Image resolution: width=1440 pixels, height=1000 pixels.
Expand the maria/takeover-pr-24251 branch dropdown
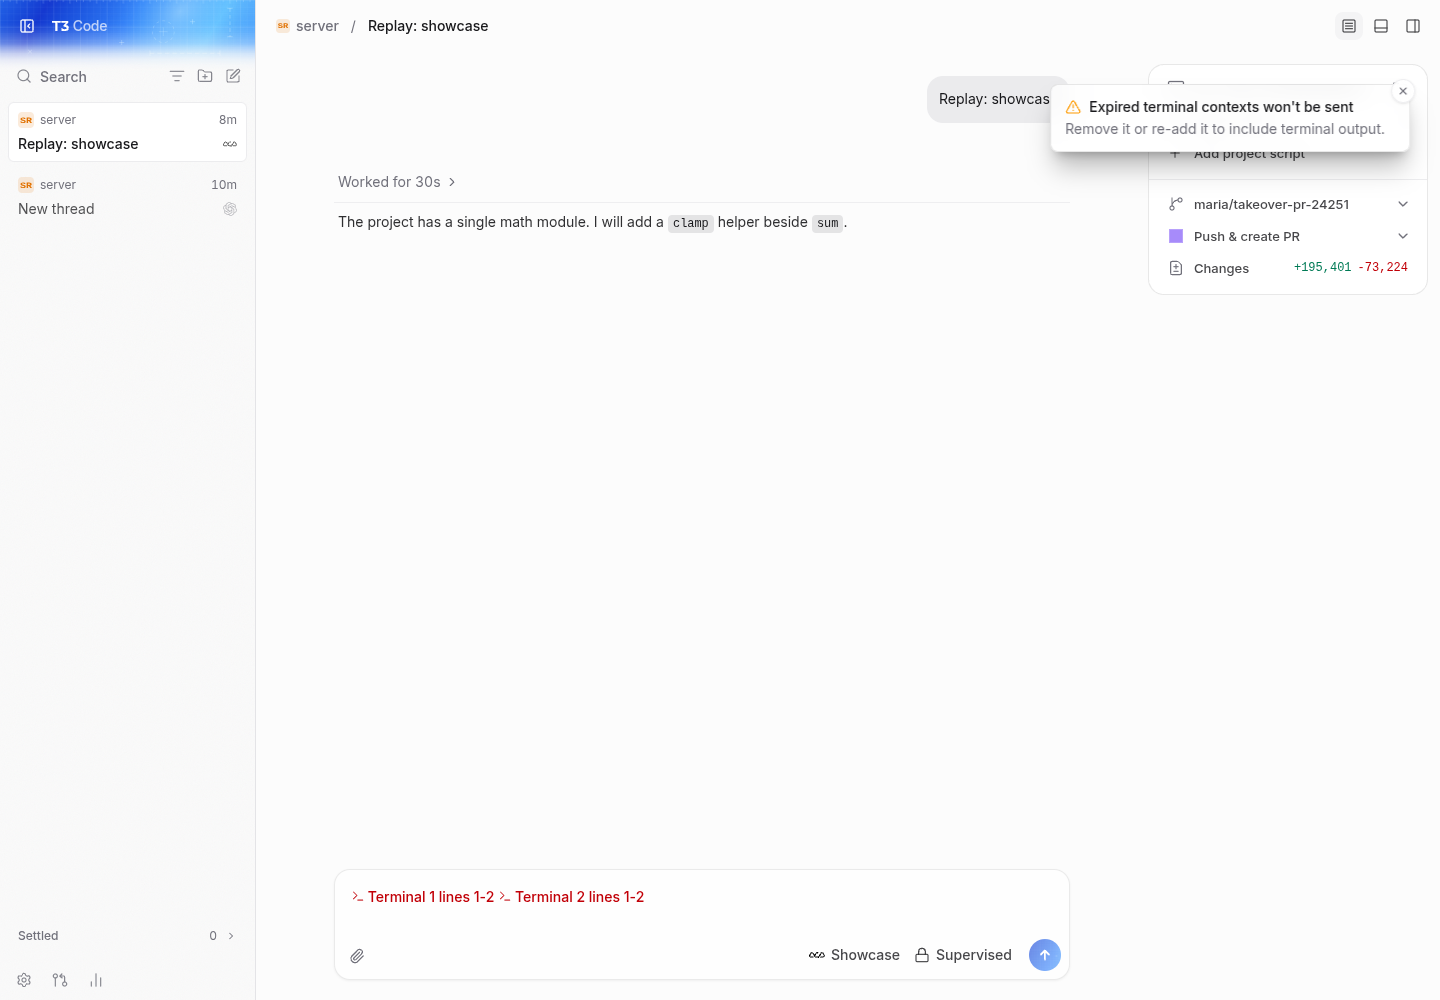point(1403,204)
